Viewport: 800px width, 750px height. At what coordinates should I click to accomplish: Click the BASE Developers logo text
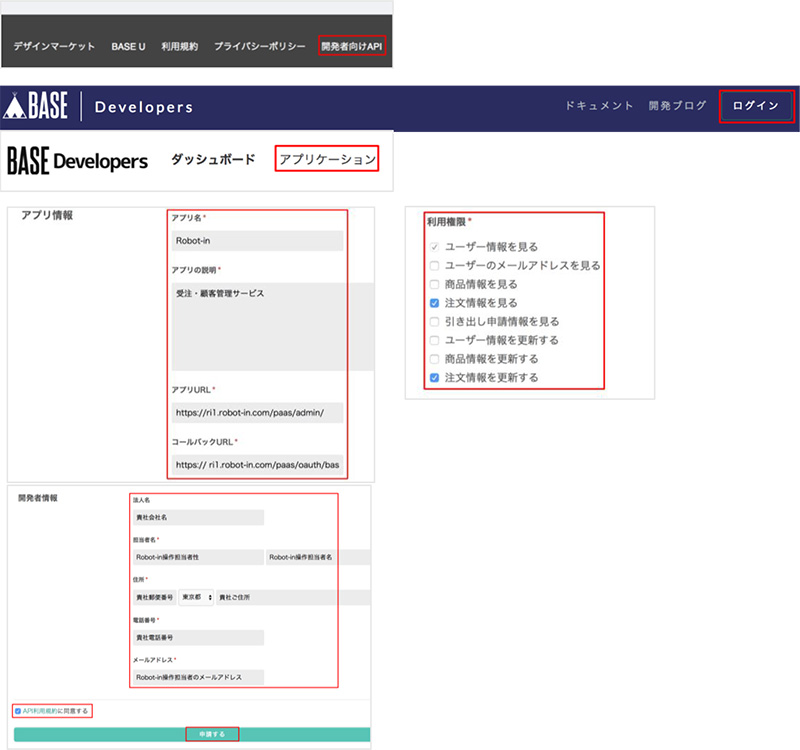pos(78,161)
